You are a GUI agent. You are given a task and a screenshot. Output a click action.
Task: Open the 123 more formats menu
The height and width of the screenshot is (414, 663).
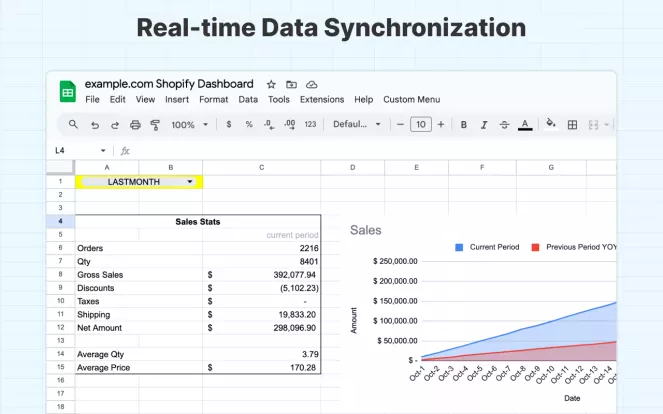point(310,124)
